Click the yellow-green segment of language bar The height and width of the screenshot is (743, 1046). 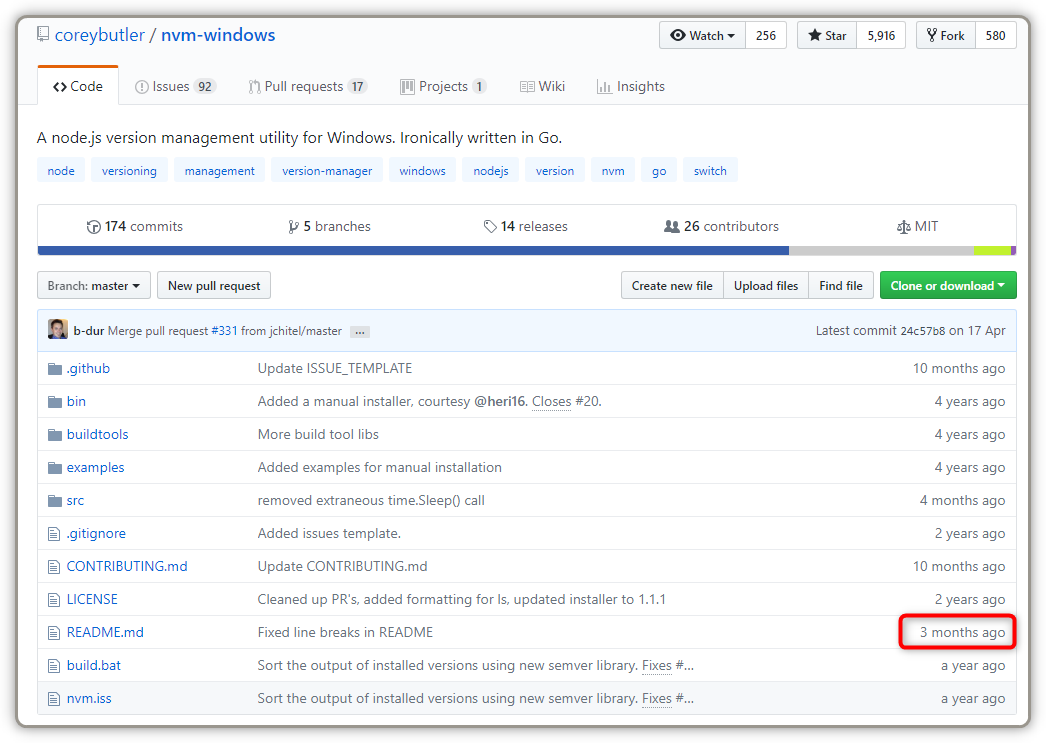pyautogui.click(x=993, y=251)
